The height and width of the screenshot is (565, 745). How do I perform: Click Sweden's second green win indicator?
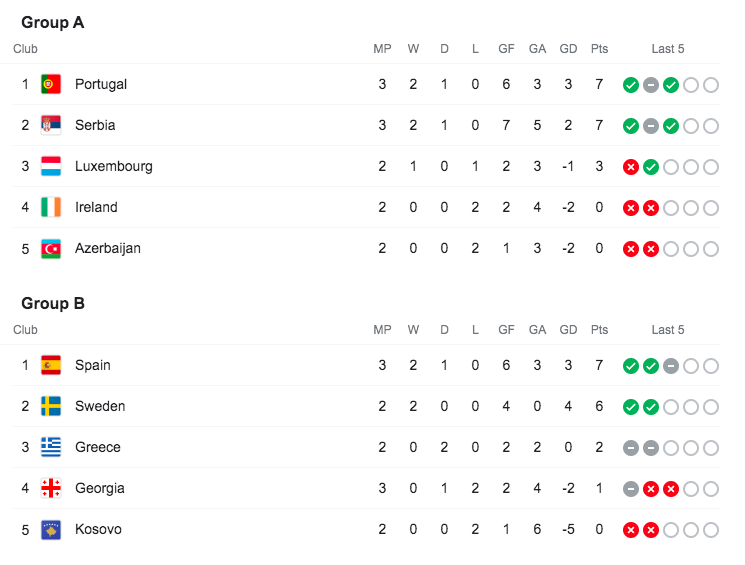click(x=651, y=407)
